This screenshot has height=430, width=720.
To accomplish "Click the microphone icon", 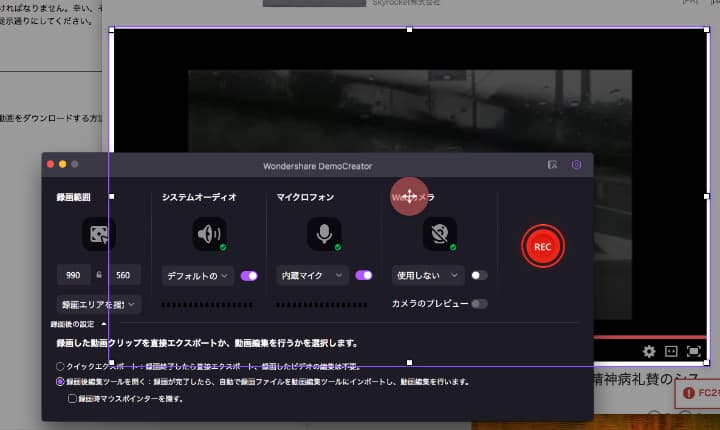I will 324,234.
